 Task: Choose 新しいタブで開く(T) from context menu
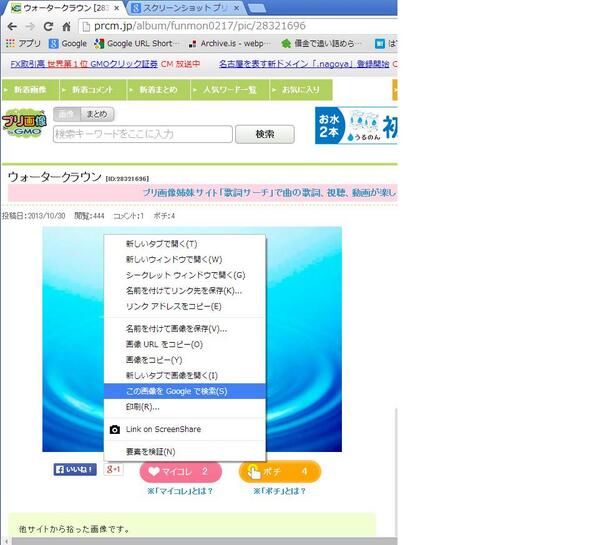185,244
